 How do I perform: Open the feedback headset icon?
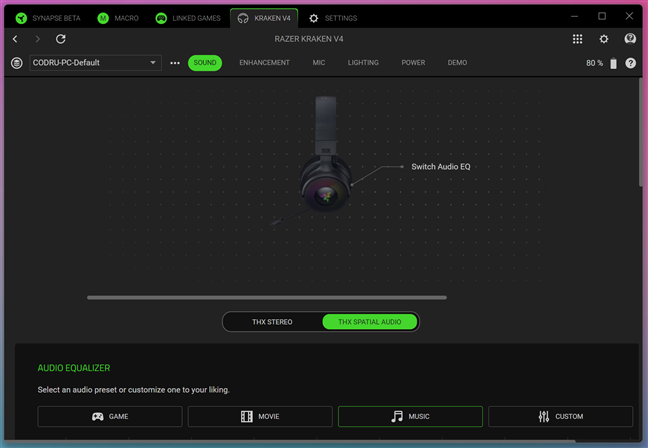point(630,39)
